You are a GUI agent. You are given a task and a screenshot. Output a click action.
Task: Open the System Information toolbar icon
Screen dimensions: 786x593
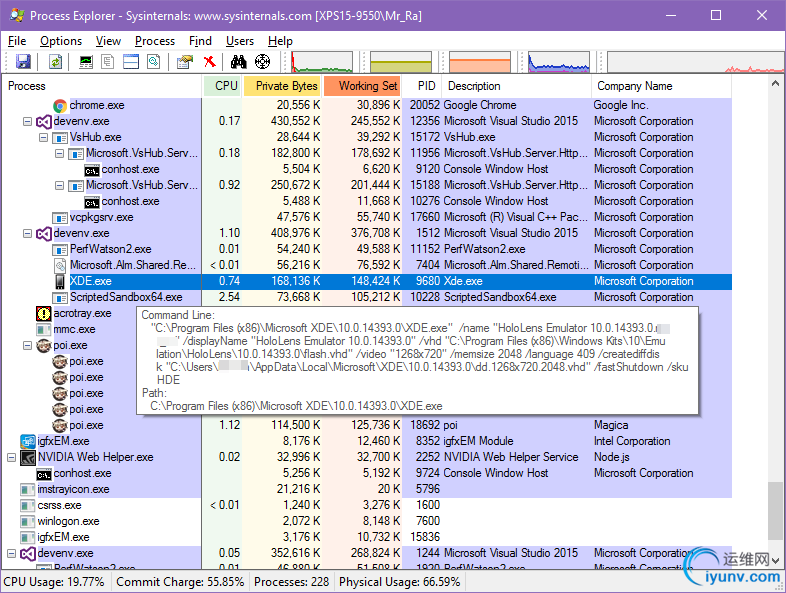coord(86,62)
